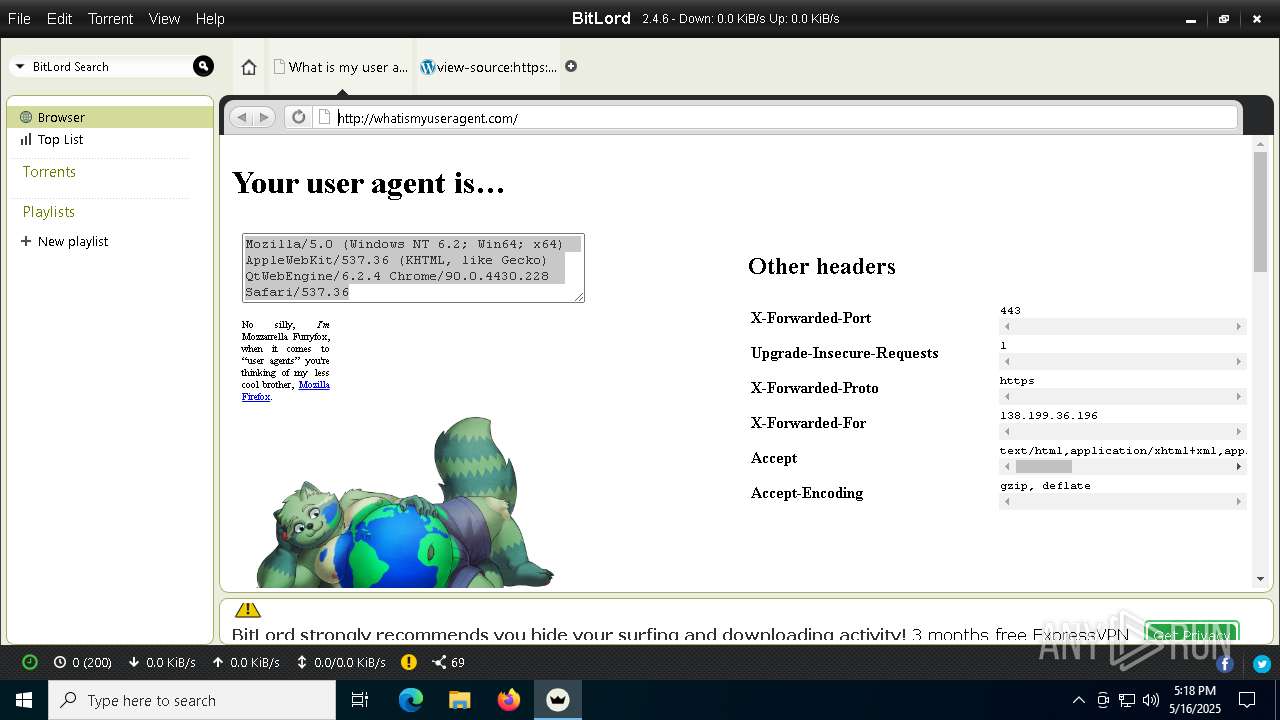Launch Firefox from taskbar
Image resolution: width=1280 pixels, height=720 pixels.
tap(509, 700)
